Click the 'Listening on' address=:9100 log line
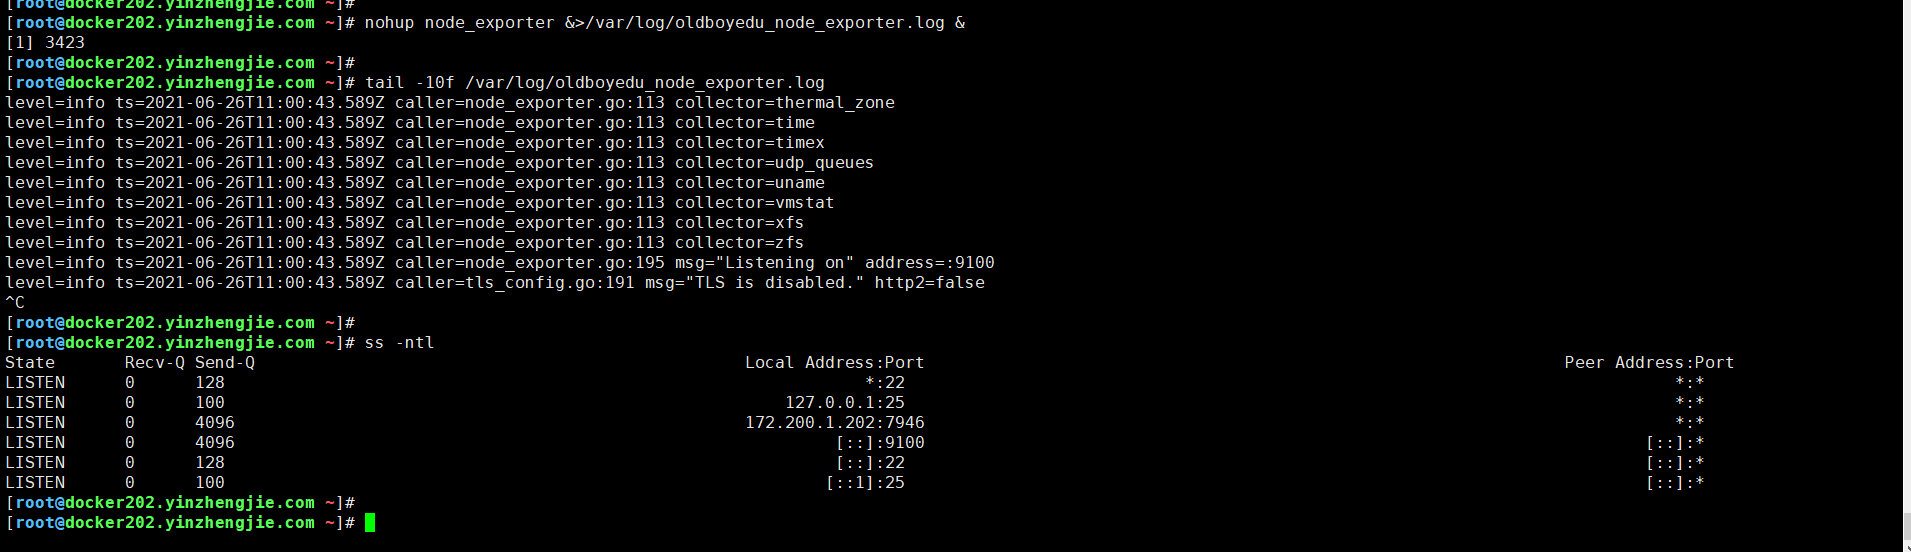 tap(500, 262)
